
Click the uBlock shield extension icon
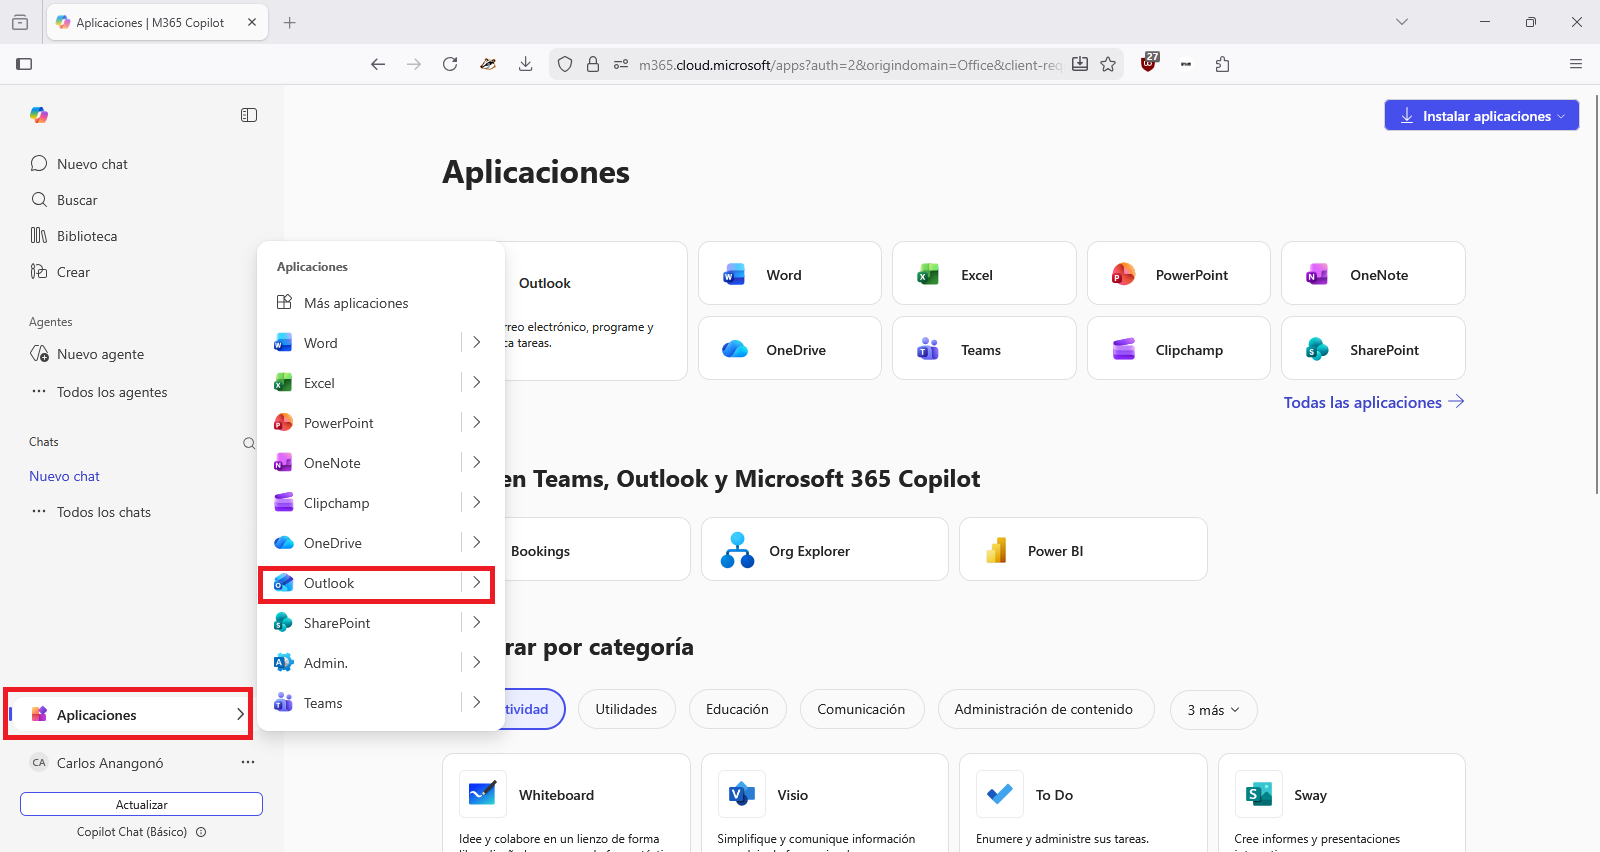coord(1150,63)
